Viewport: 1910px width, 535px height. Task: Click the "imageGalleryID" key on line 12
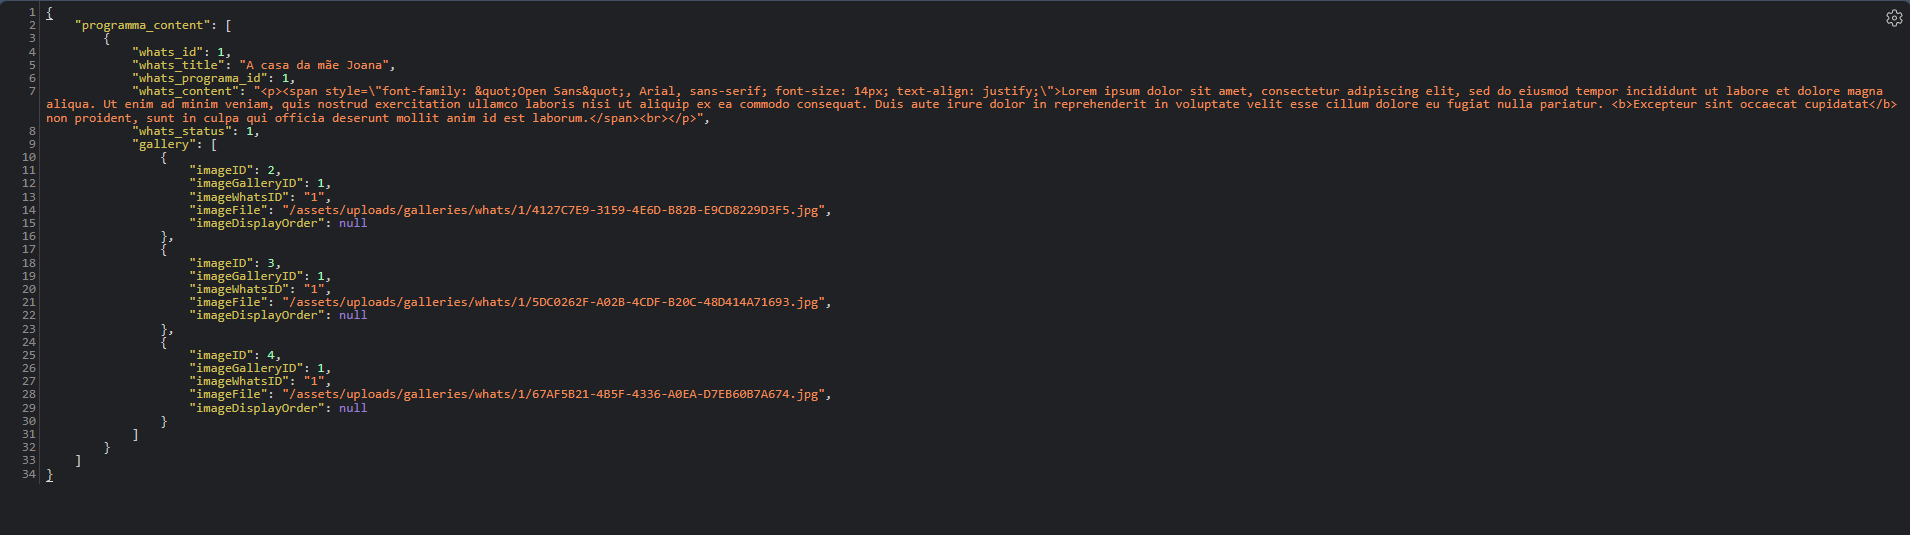coord(246,183)
